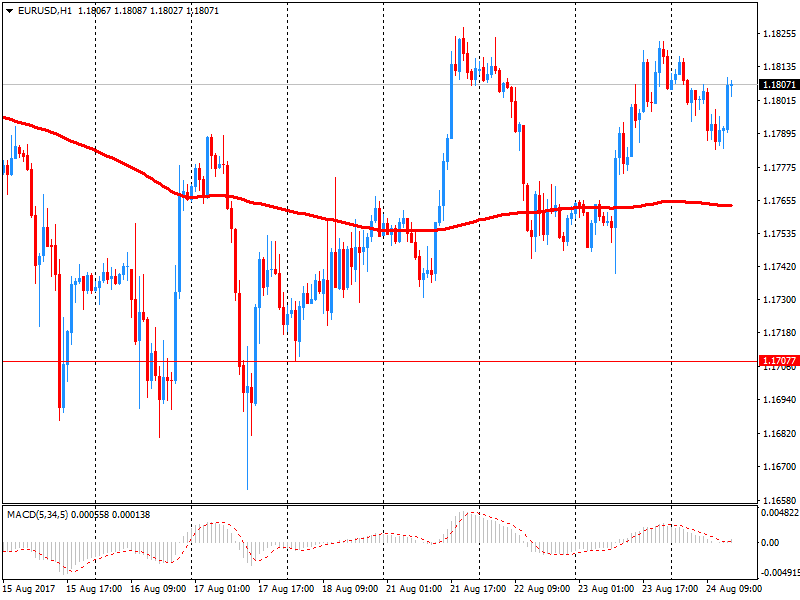The image size is (800, 600).
Task: Select the black current price label 1.18071
Action: click(778, 84)
